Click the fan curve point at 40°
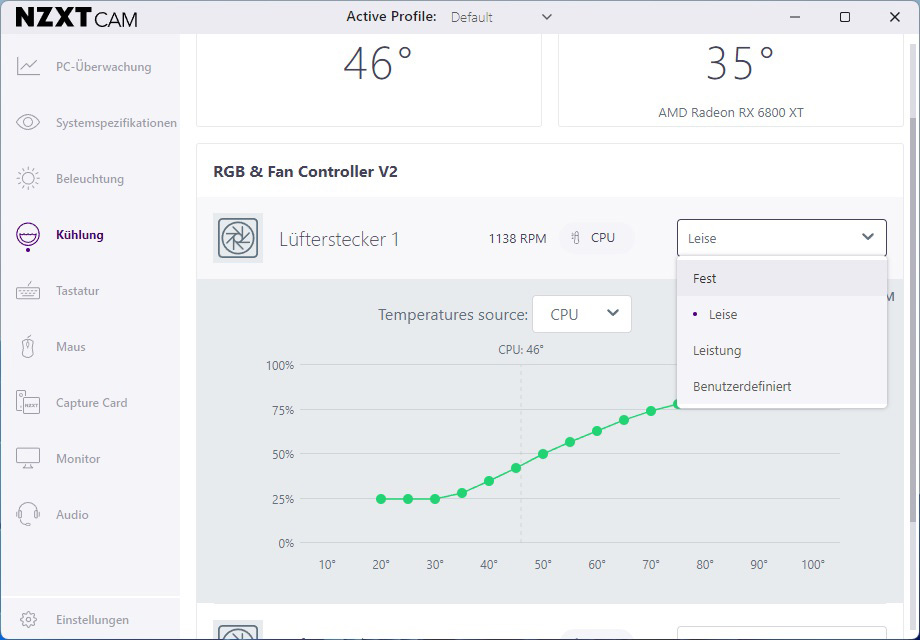Screen dimensions: 920x640 [489, 481]
